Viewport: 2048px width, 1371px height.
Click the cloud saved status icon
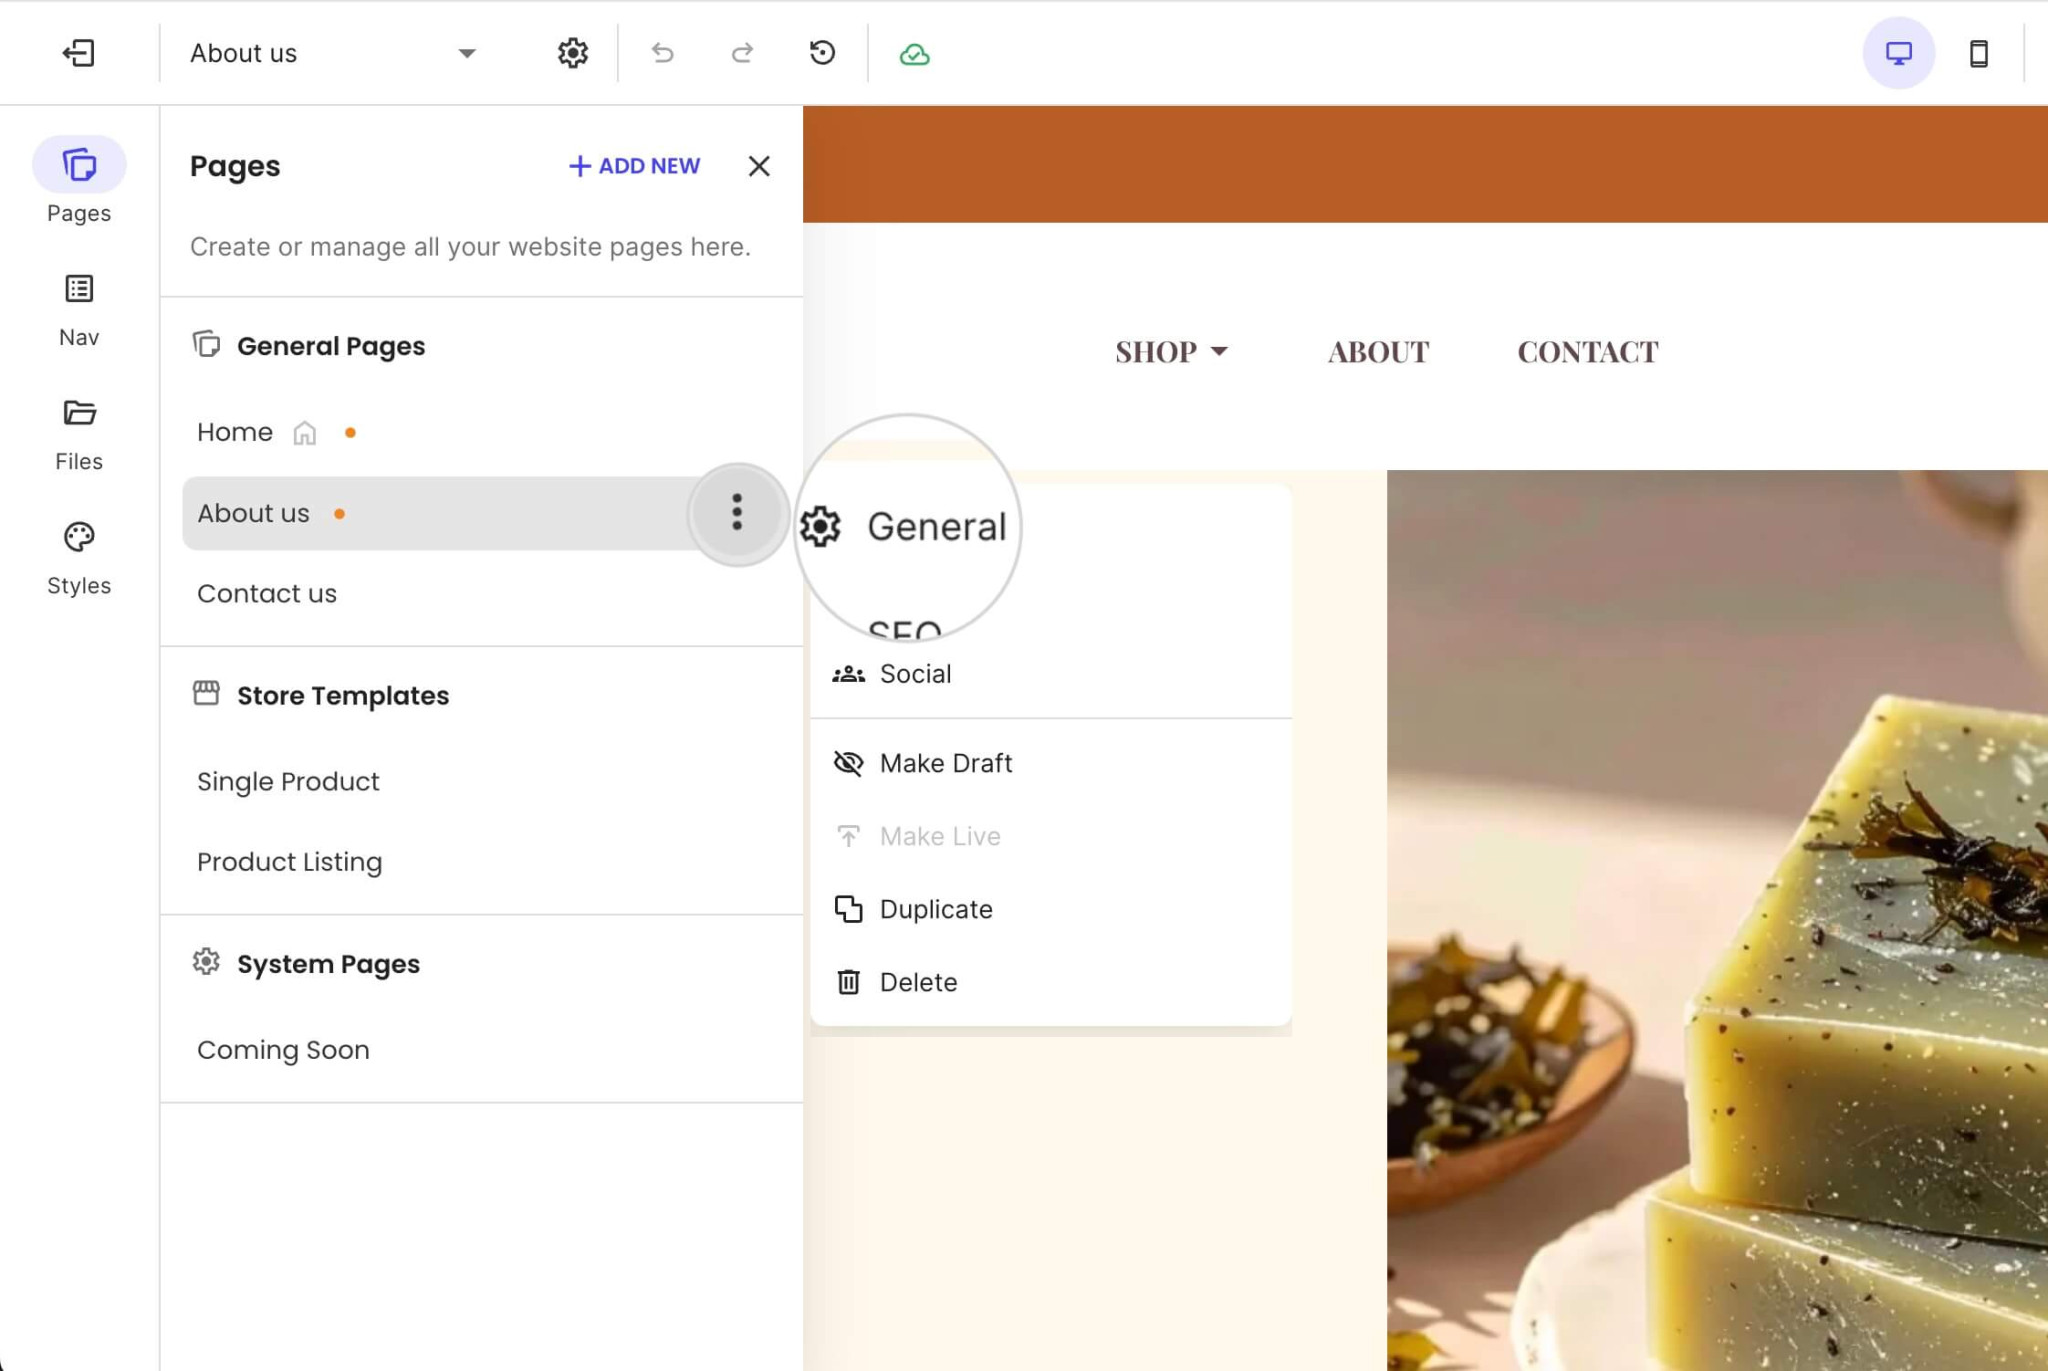[914, 54]
